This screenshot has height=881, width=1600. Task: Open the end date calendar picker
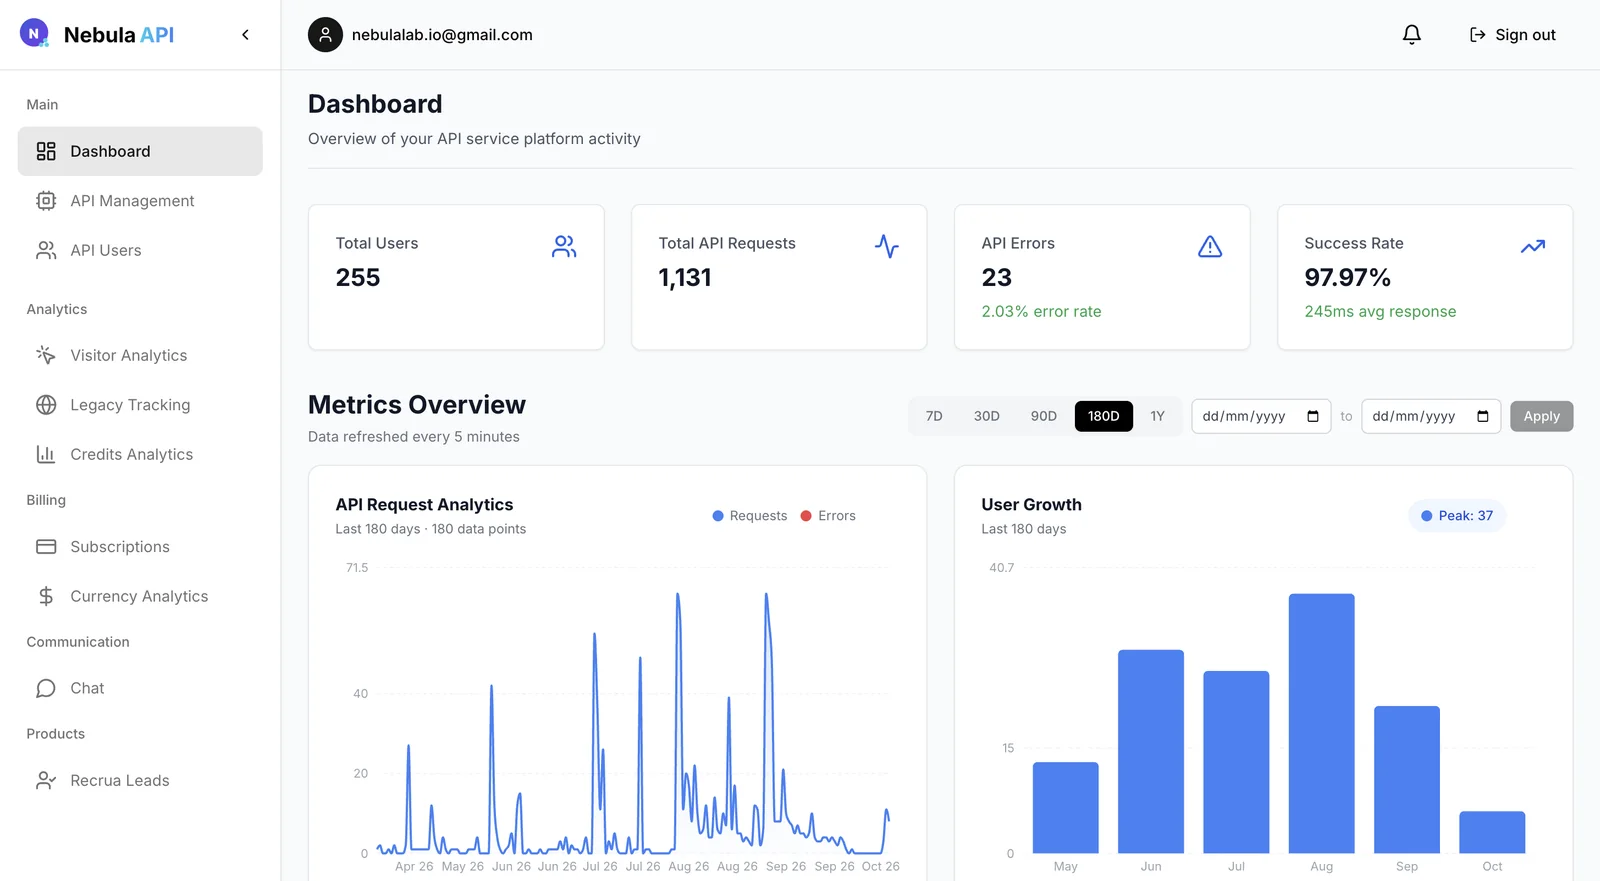tap(1483, 416)
